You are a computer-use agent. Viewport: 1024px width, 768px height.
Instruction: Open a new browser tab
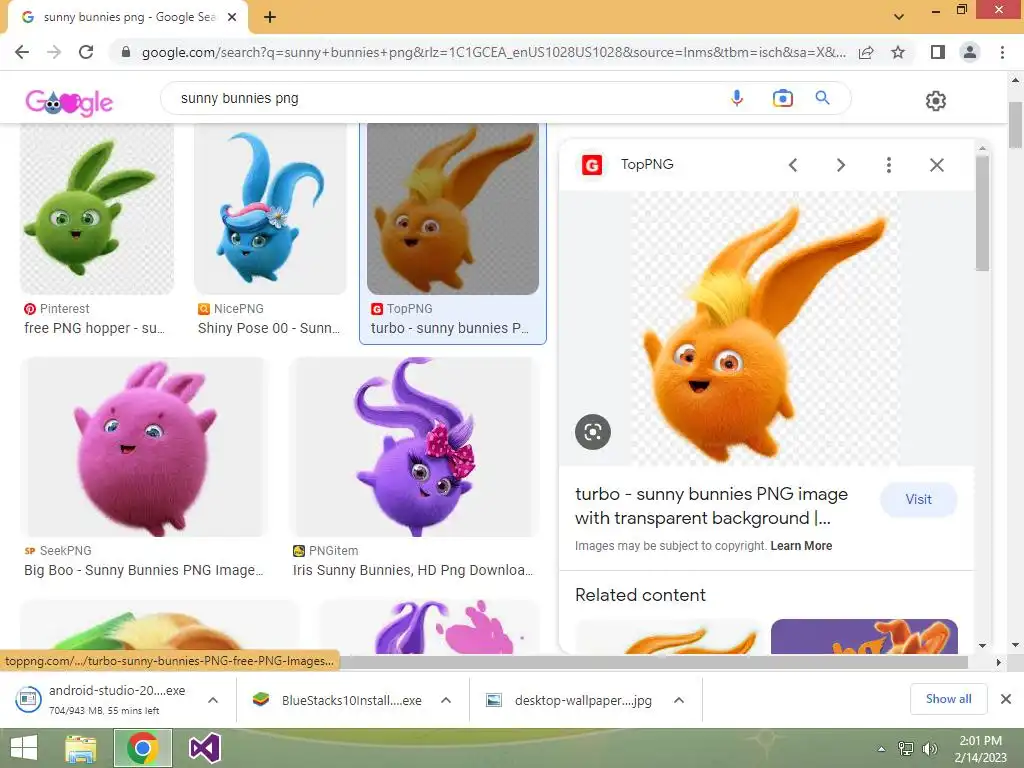[270, 17]
